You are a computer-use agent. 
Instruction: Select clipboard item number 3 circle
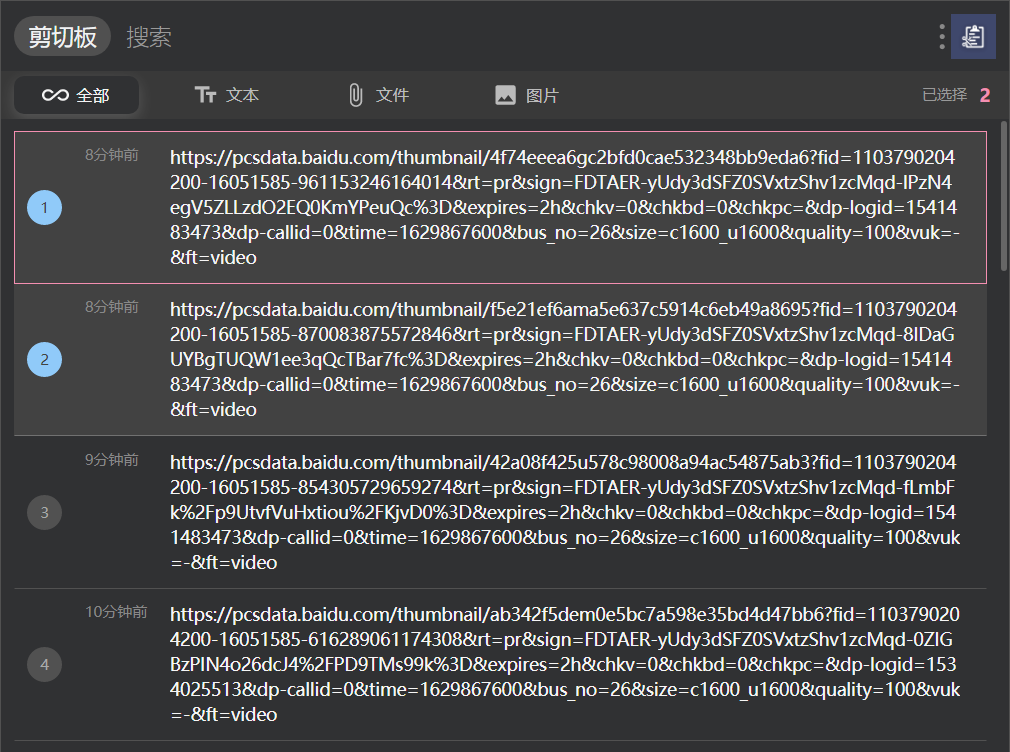pyautogui.click(x=44, y=512)
